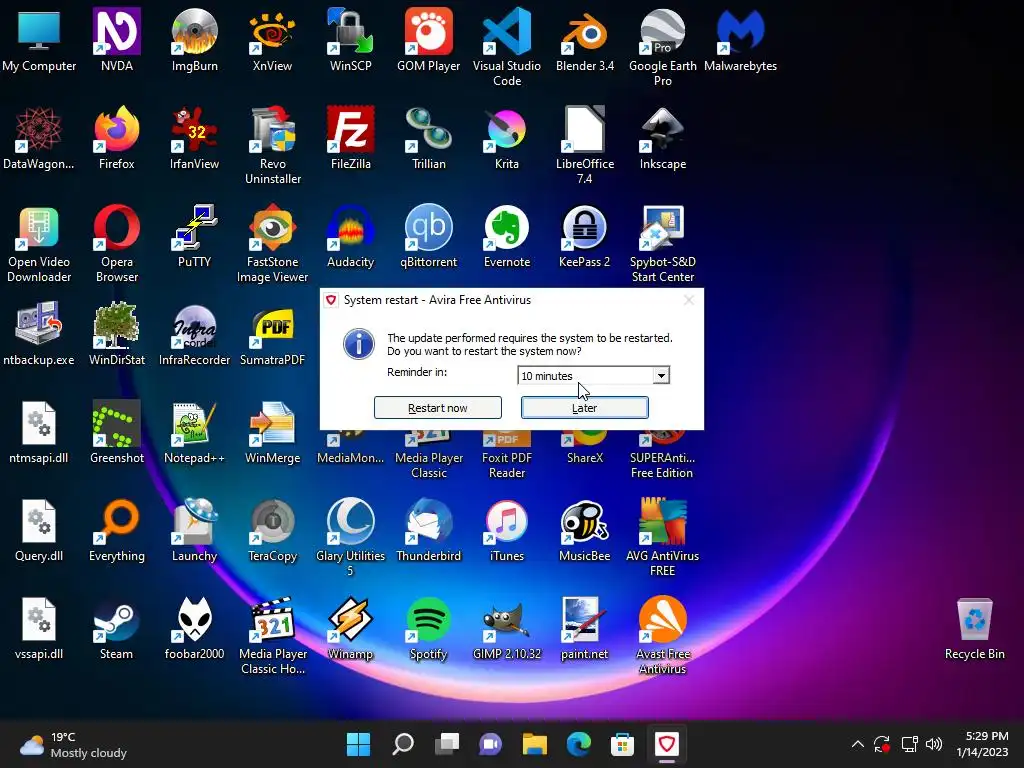Close the Avira System restart dialog
This screenshot has height=768, width=1024.
[689, 300]
